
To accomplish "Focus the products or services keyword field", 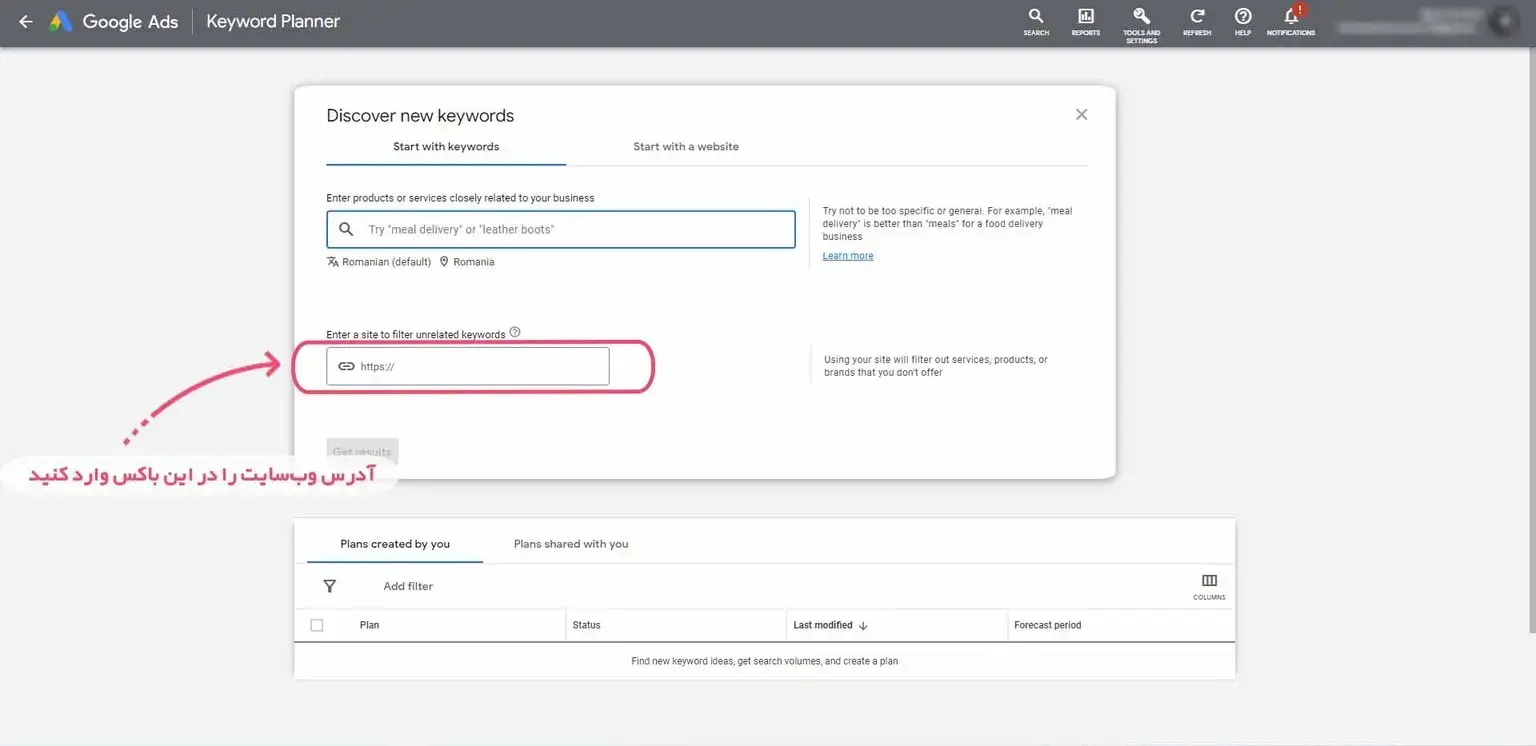I will [x=561, y=229].
